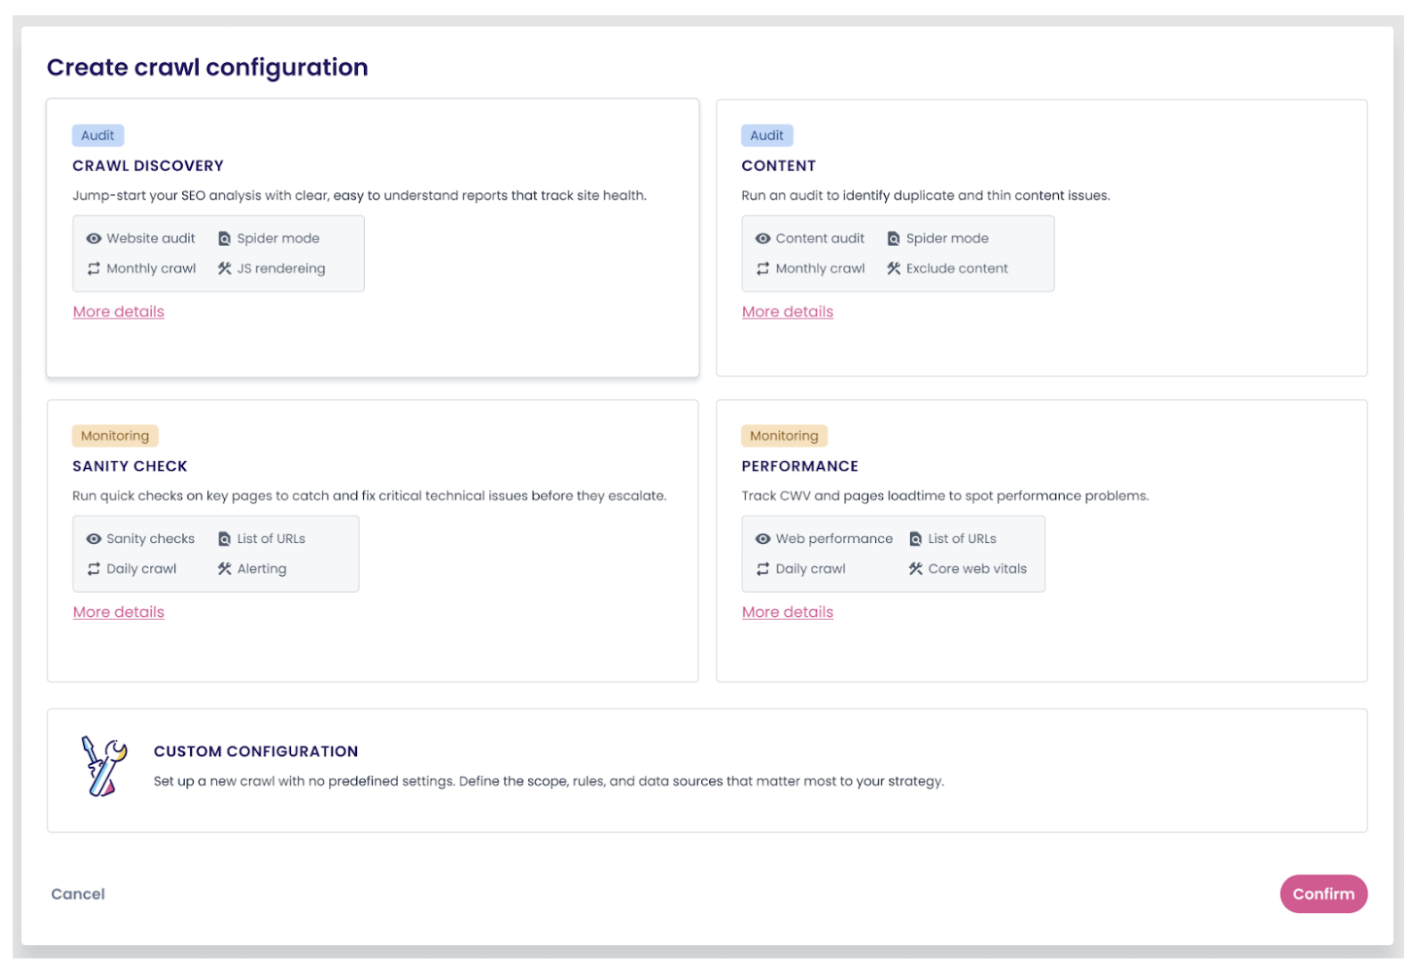Select the Custom Configuration card
The height and width of the screenshot is (970, 1414).
coord(706,770)
